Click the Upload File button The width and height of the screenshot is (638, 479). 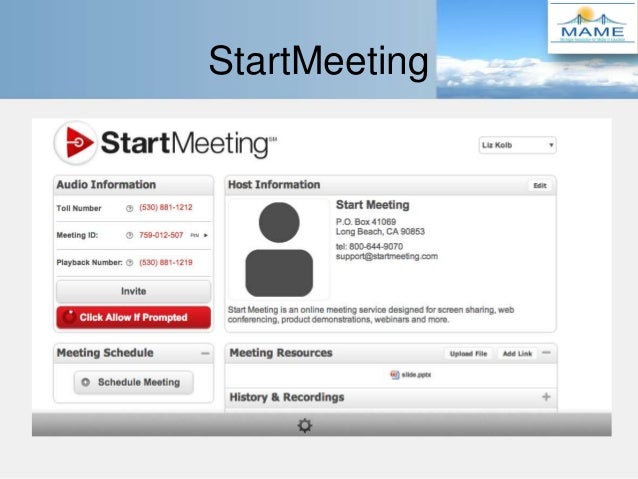click(x=468, y=354)
